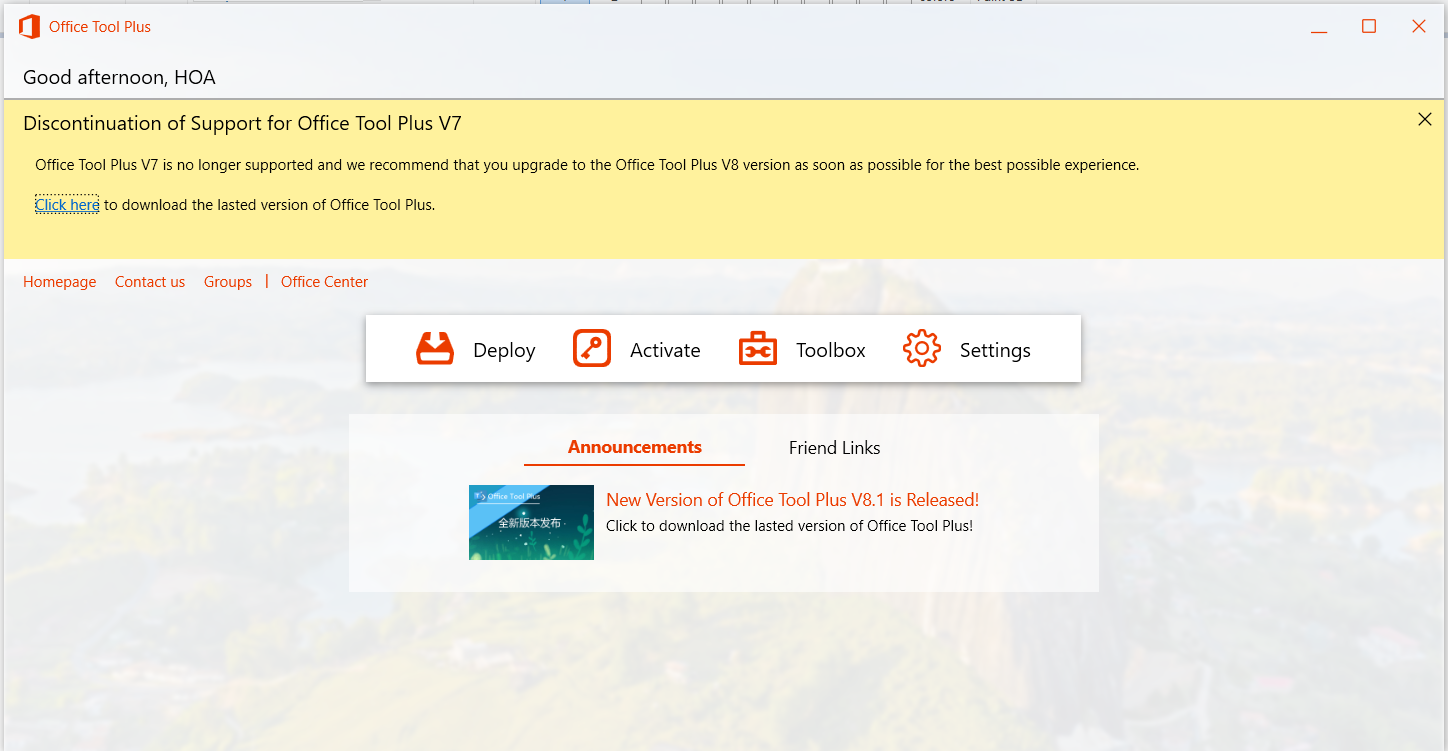
Task: Follow the 'Click here' download link
Action: click(x=67, y=205)
